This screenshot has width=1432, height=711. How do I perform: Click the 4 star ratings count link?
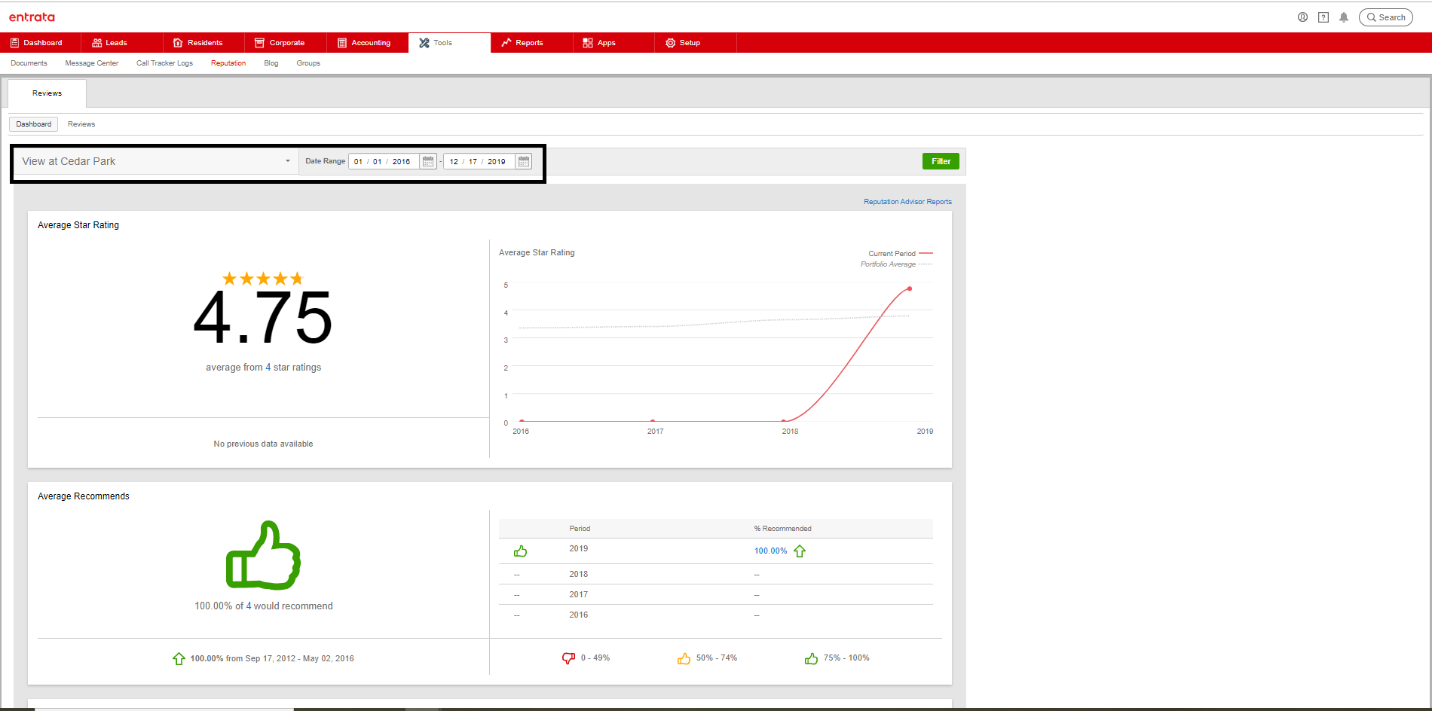click(x=268, y=367)
